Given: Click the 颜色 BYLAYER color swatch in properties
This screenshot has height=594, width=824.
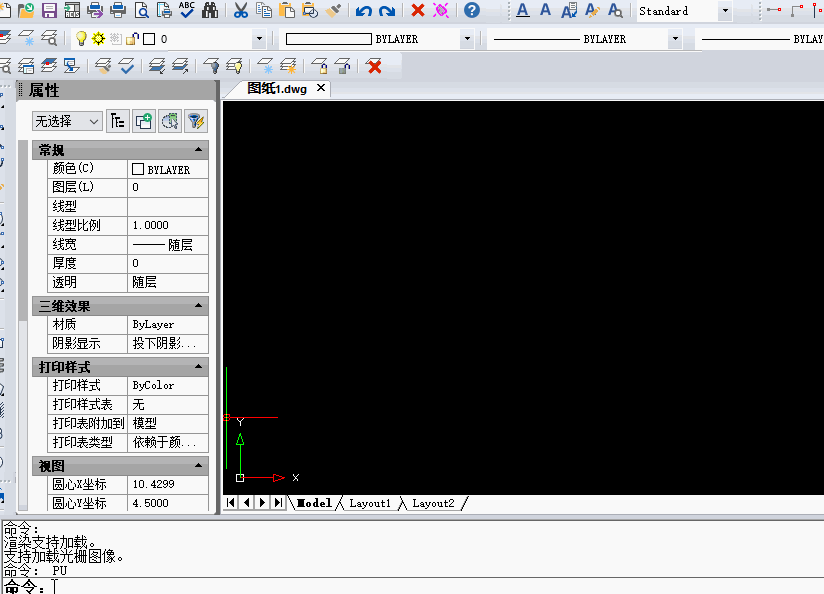Looking at the screenshot, I should (x=138, y=169).
